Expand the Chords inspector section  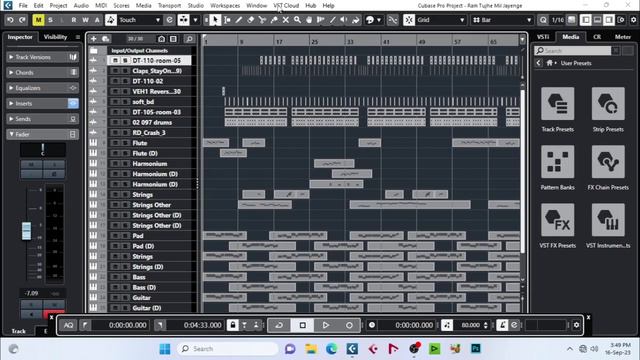42,73
